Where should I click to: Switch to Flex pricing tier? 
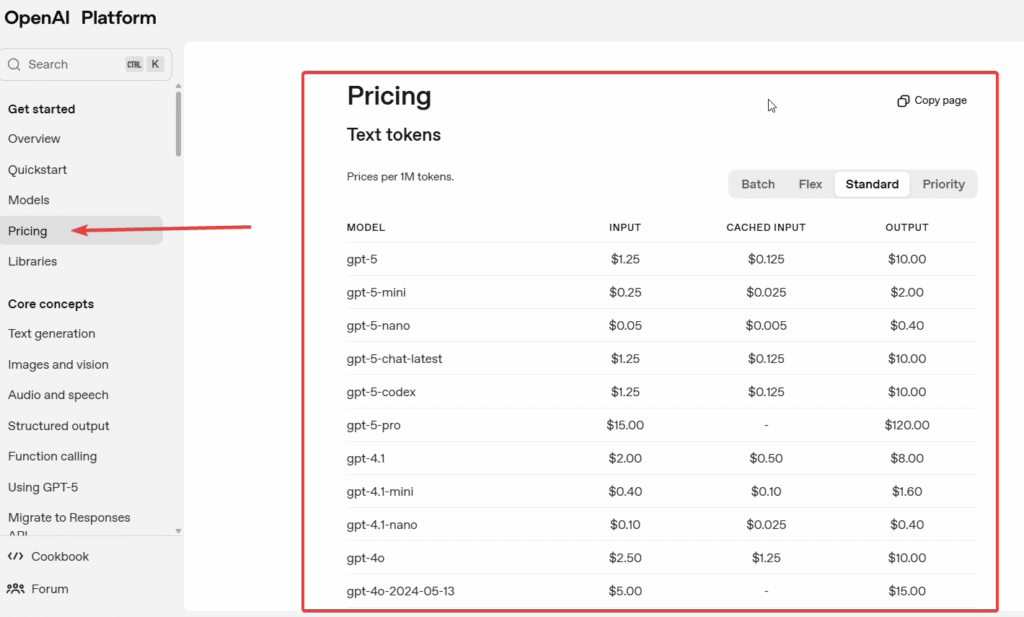tap(810, 184)
